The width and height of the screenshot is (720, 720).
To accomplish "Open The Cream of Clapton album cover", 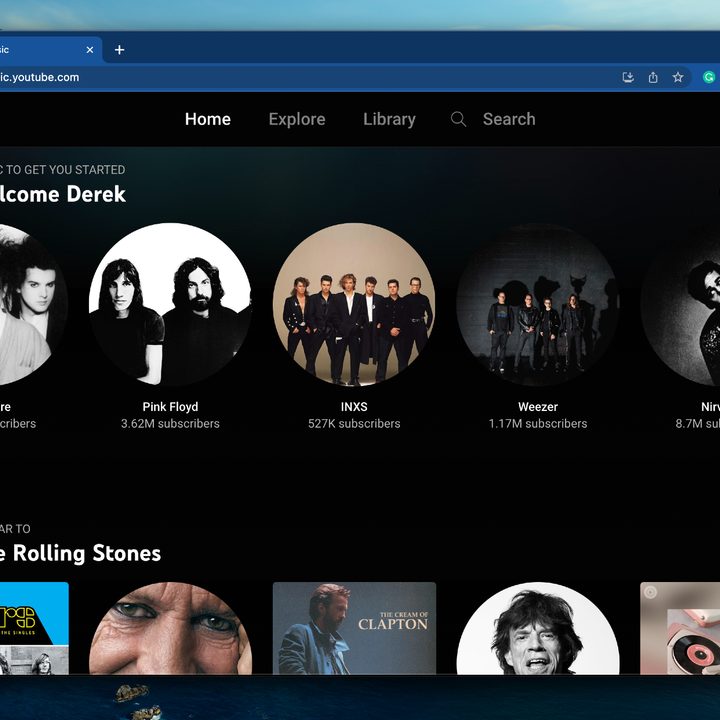I will (354, 628).
